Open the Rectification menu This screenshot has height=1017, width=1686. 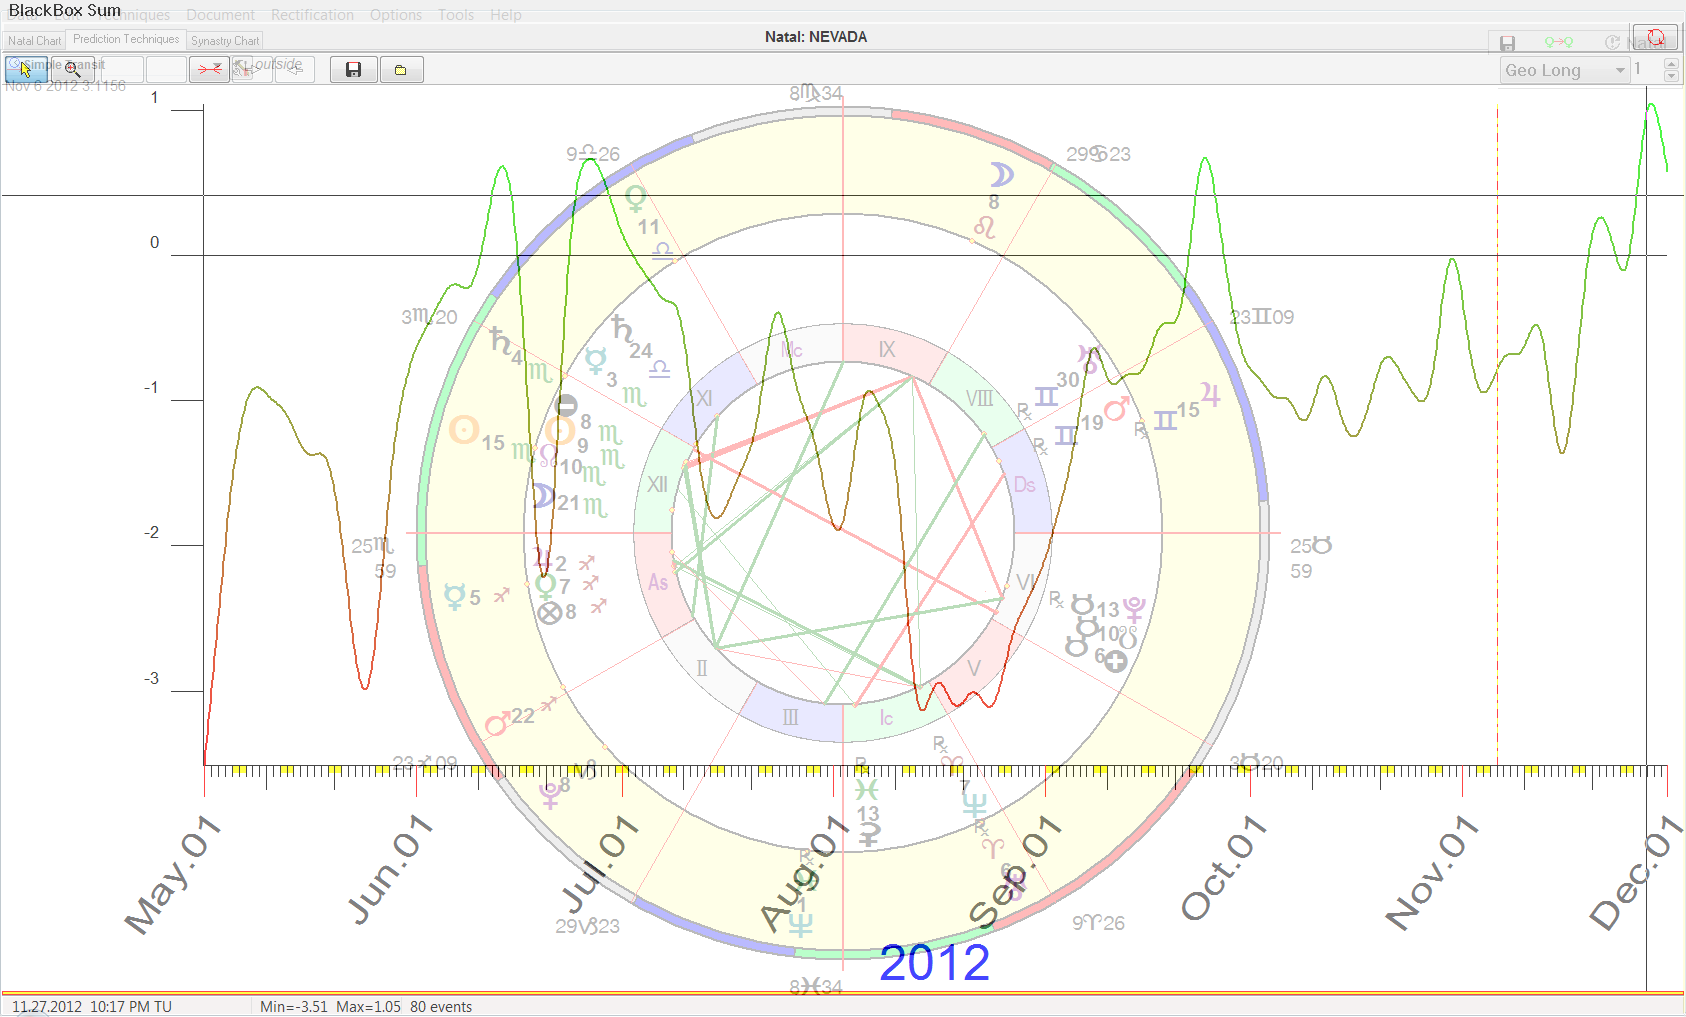click(312, 15)
